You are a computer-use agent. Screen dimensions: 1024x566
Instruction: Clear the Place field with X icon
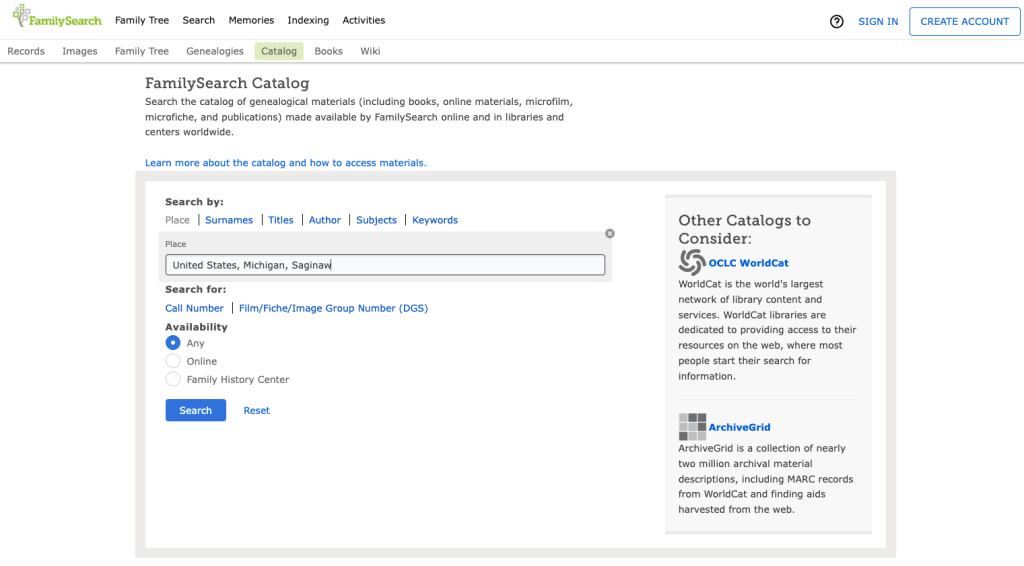610,234
